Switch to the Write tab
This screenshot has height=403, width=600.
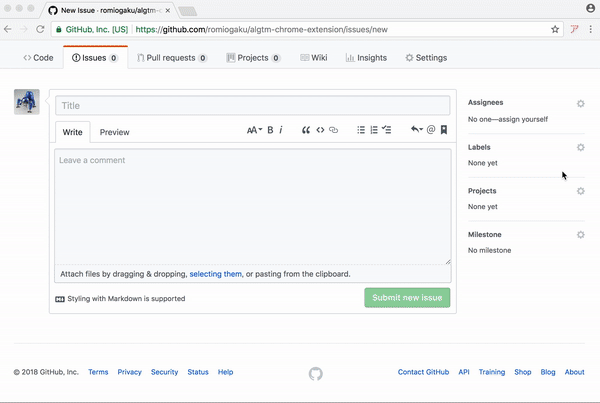(x=73, y=132)
